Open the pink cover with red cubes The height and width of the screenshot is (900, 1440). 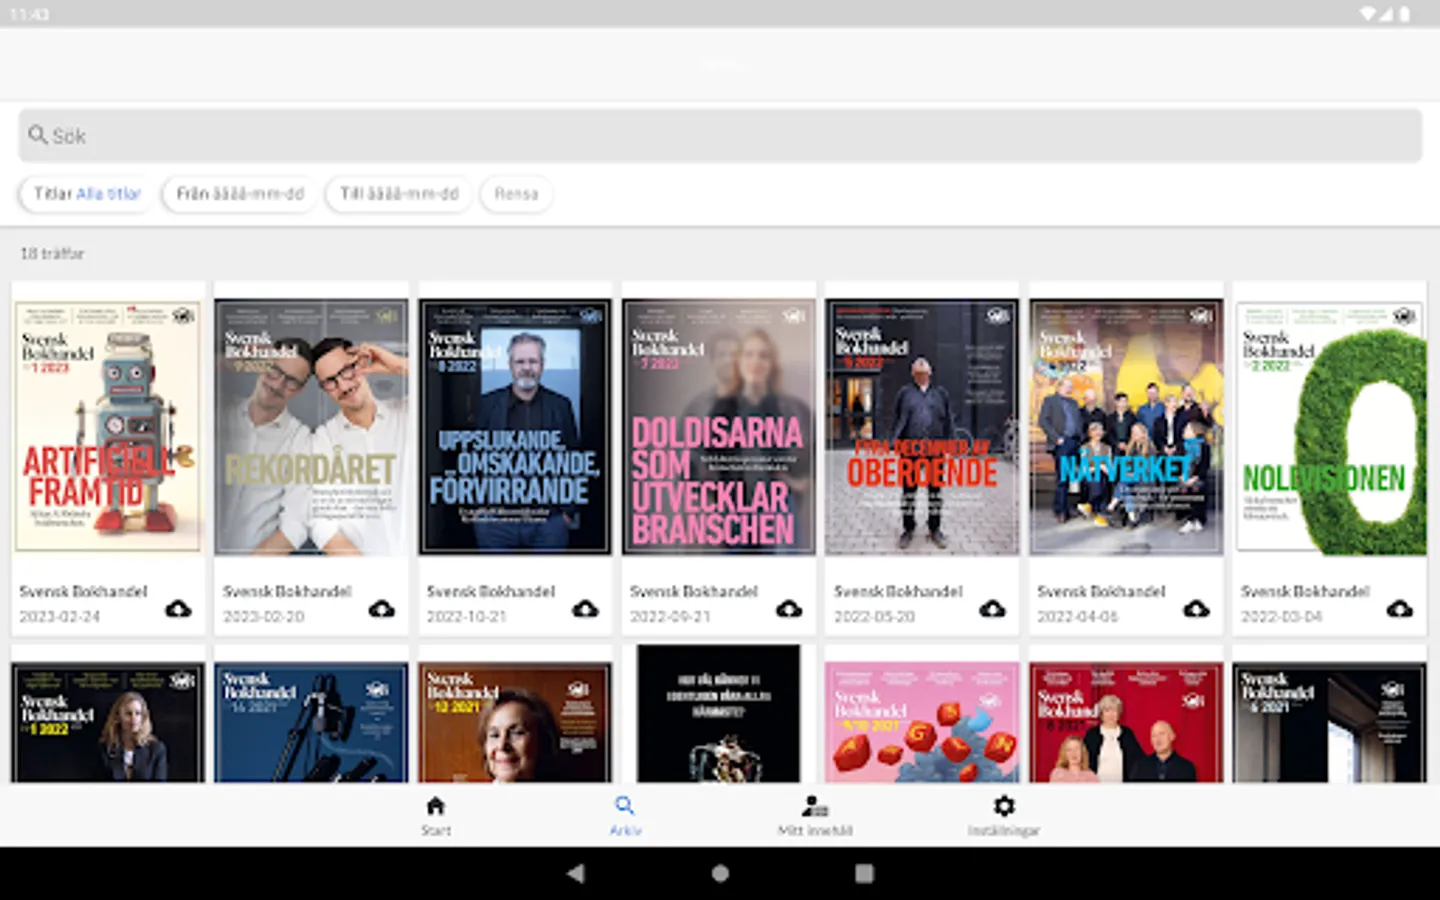coord(922,722)
